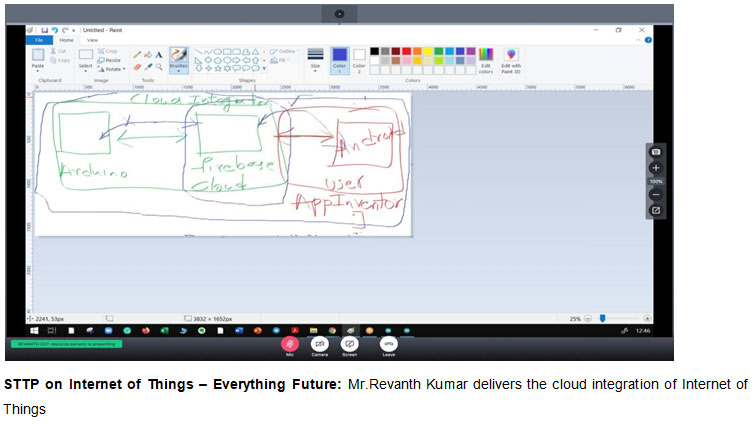This screenshot has height=425, width=754.
Task: Click the Screen share icon
Action: pos(349,342)
